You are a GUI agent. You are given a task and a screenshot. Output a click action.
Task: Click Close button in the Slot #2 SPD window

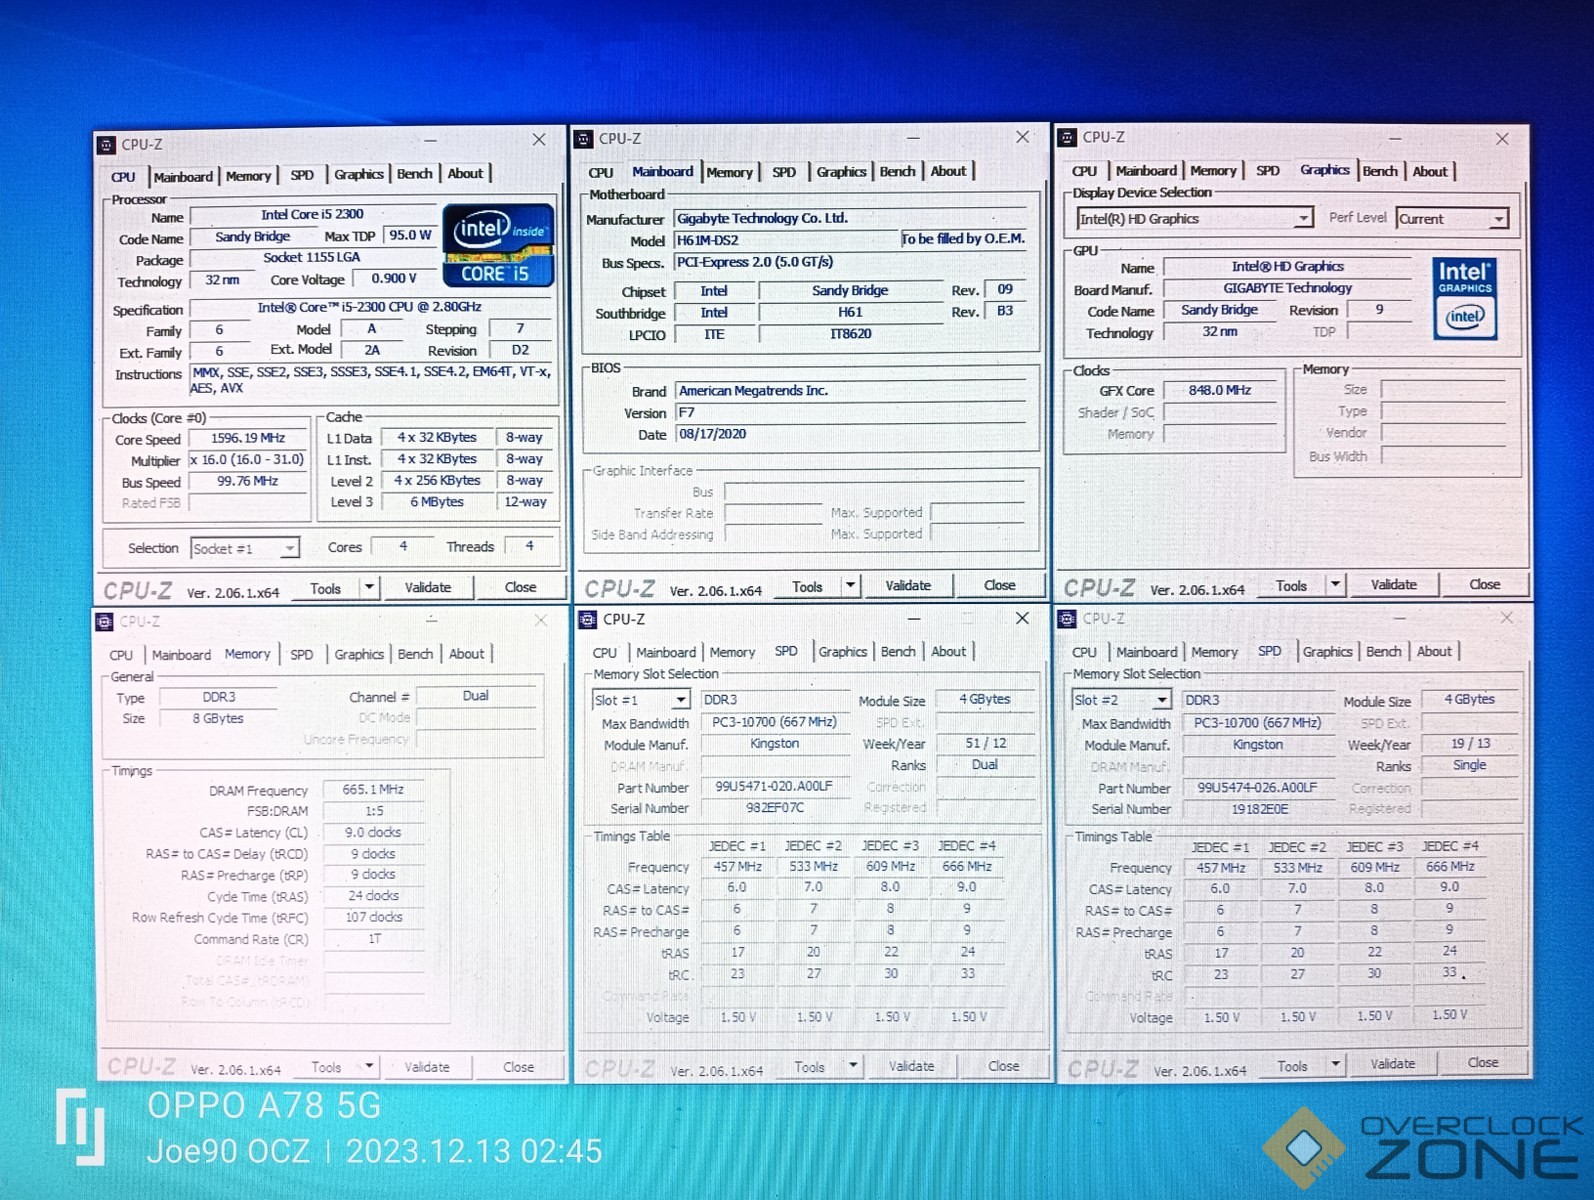(x=1483, y=1063)
